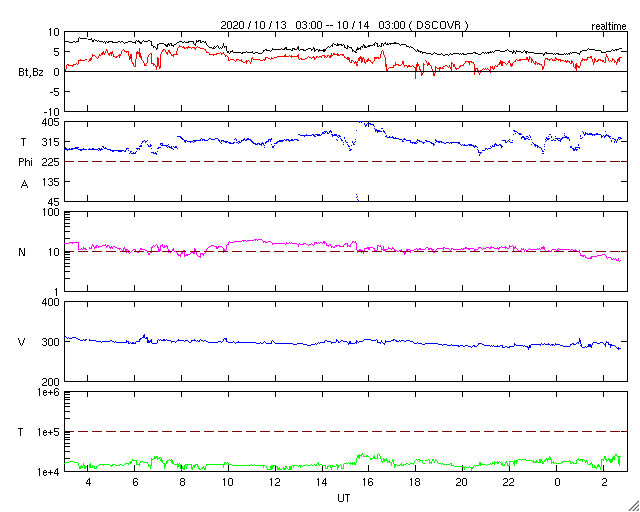Viewport: 640px width, 512px height.
Task: Click the '315' tick on Phi axis
Action: [52, 142]
